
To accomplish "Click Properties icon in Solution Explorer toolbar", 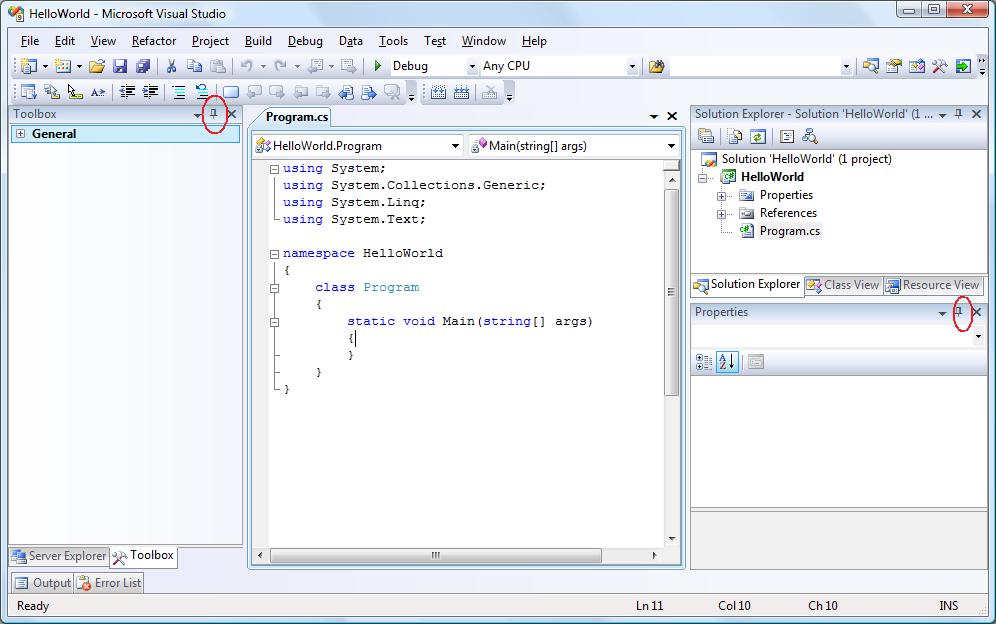I will (x=706, y=137).
